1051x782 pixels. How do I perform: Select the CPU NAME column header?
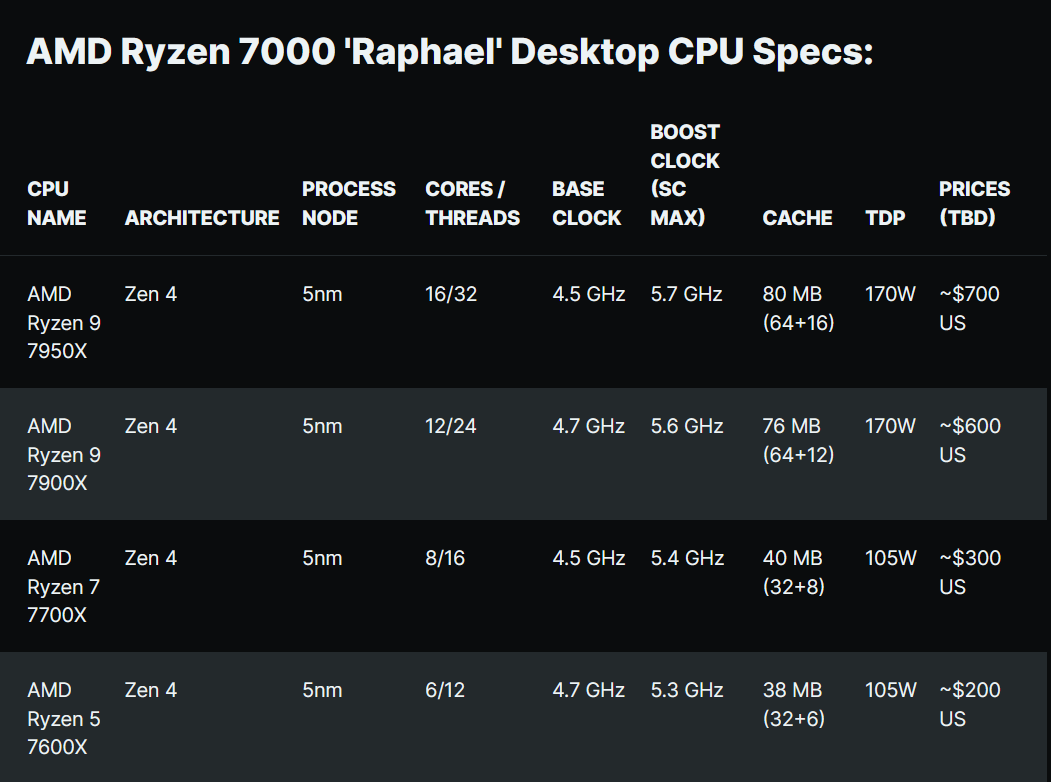coord(57,203)
